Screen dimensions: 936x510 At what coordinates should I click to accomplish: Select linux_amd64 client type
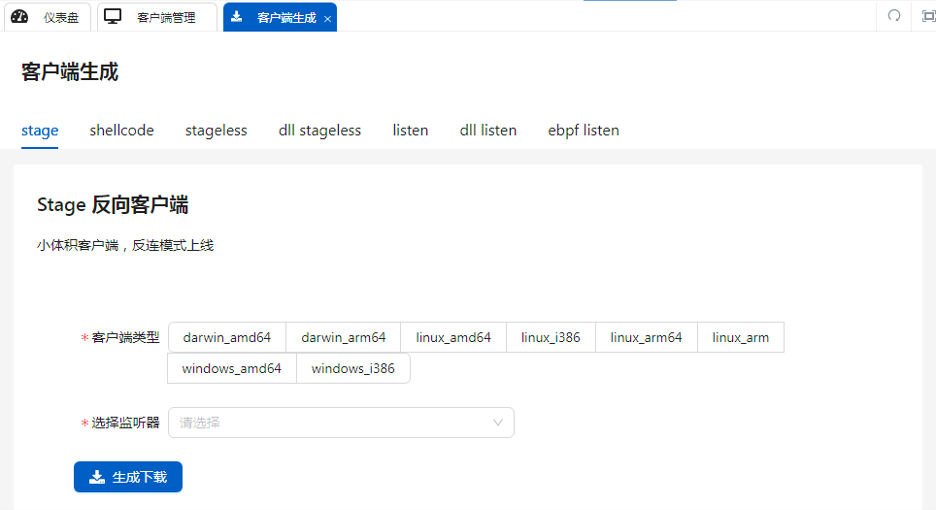pos(453,337)
